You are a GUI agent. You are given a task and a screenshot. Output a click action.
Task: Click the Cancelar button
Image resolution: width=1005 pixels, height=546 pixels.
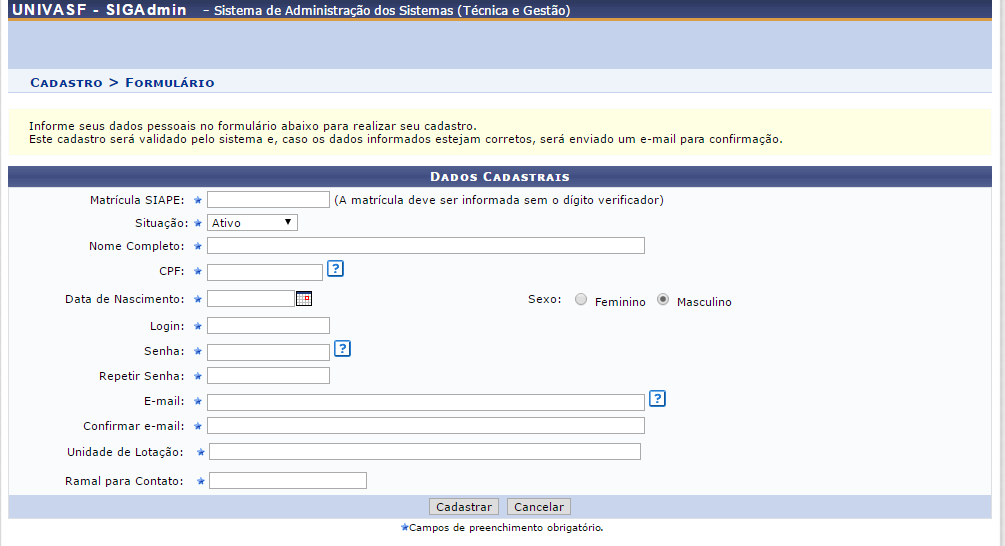tap(539, 507)
